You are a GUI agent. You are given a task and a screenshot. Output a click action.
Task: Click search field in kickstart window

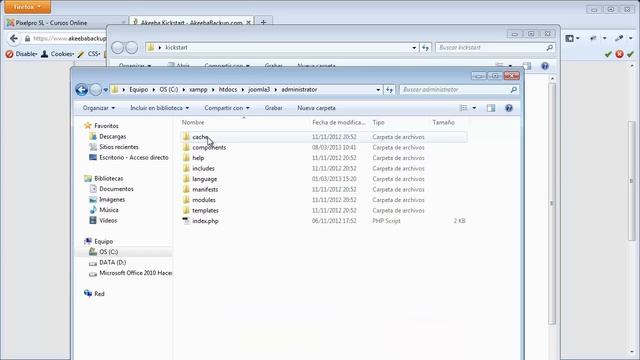[496, 48]
